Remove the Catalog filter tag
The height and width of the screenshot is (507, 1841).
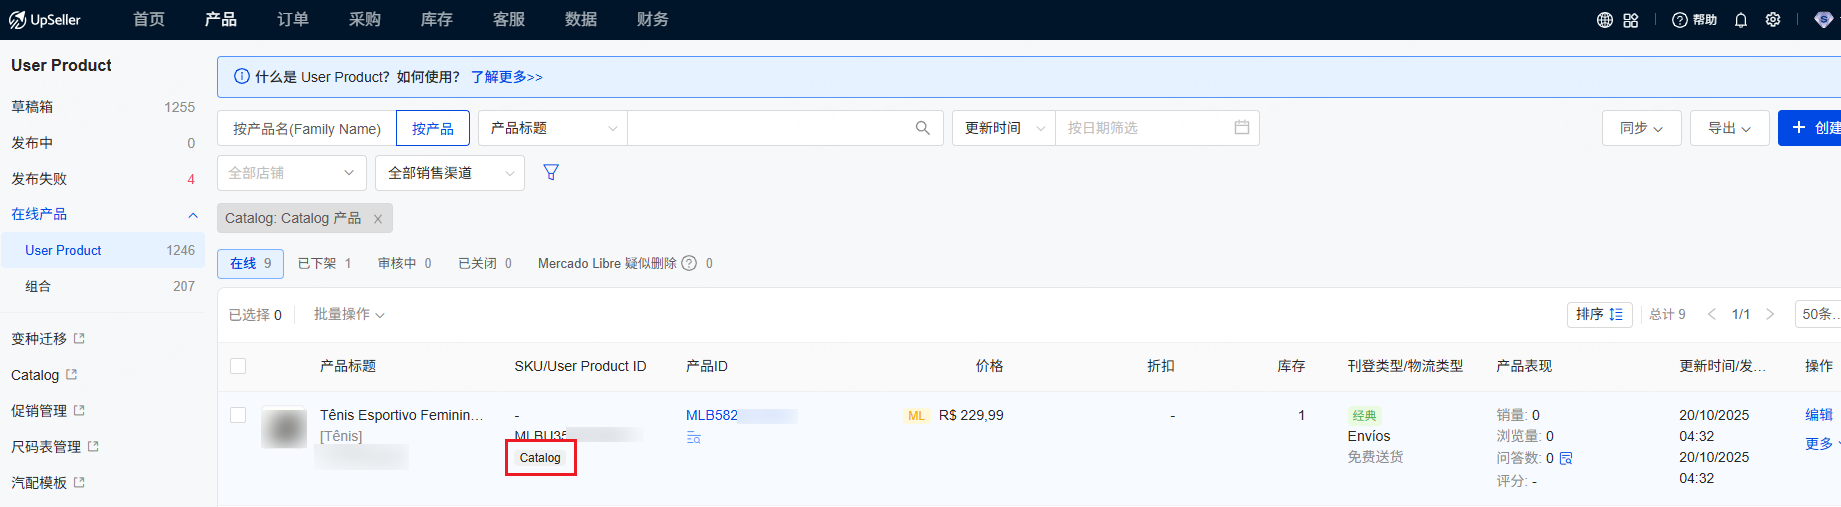tap(378, 219)
